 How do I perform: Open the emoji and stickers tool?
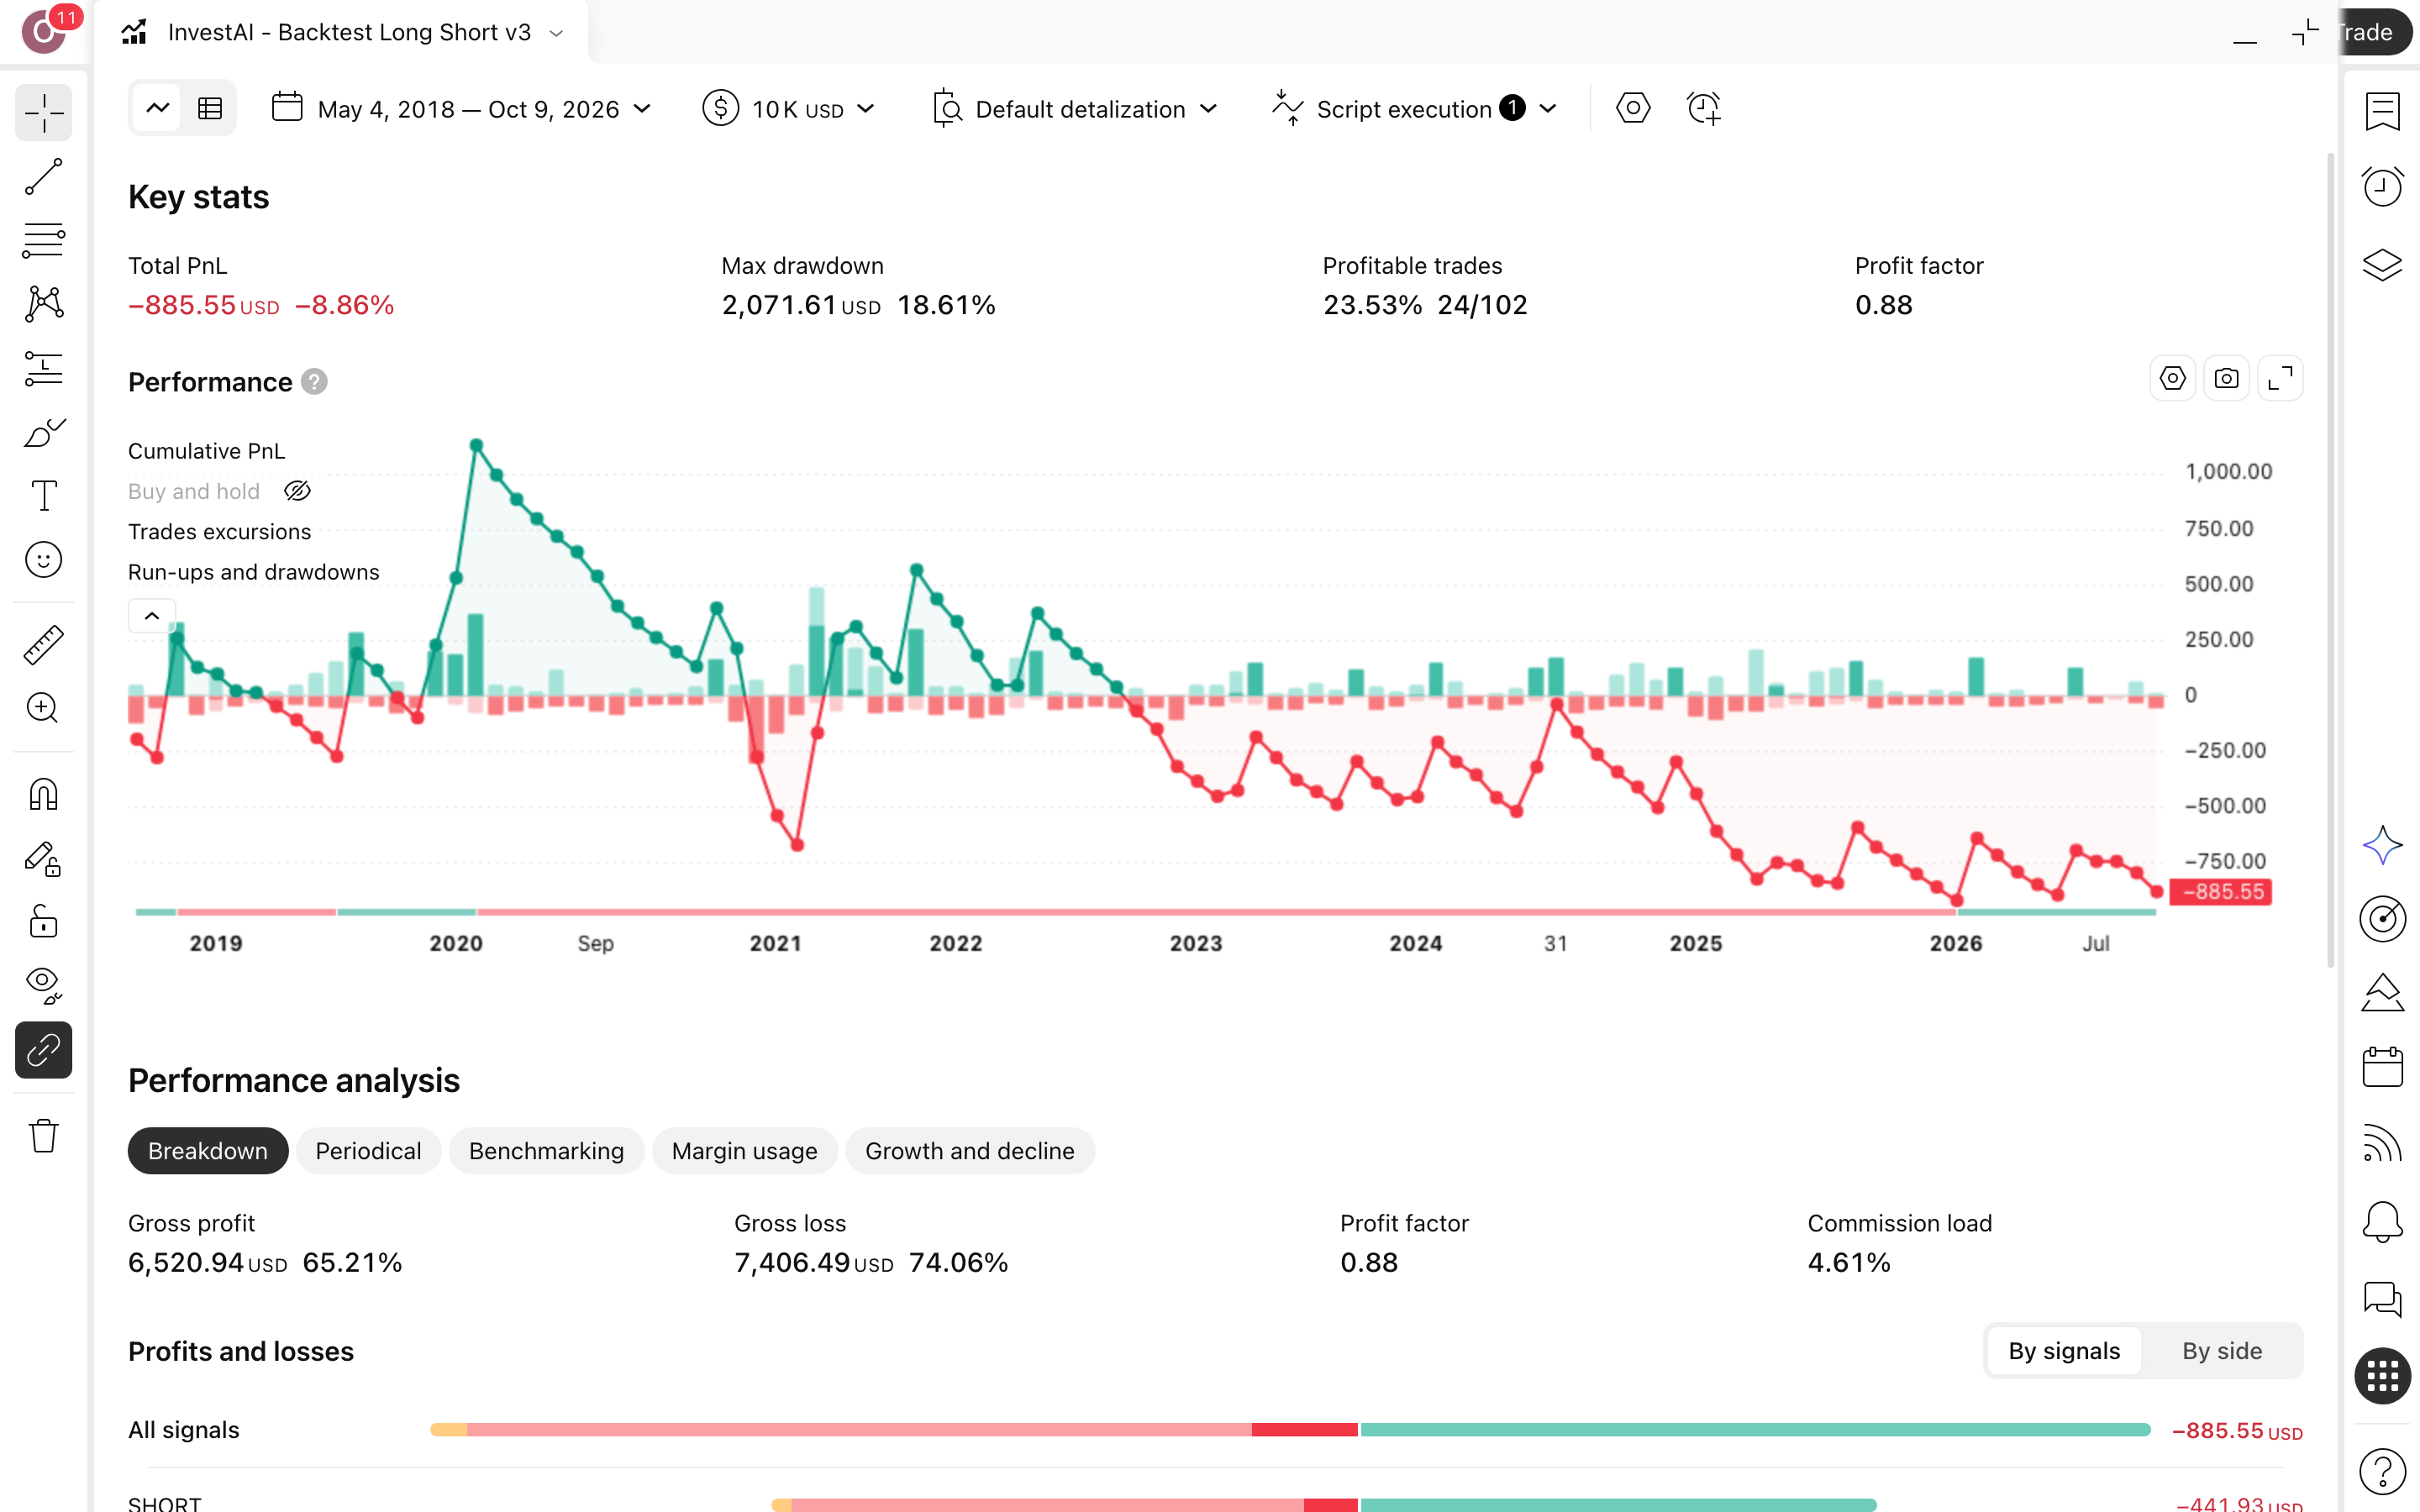coord(44,560)
